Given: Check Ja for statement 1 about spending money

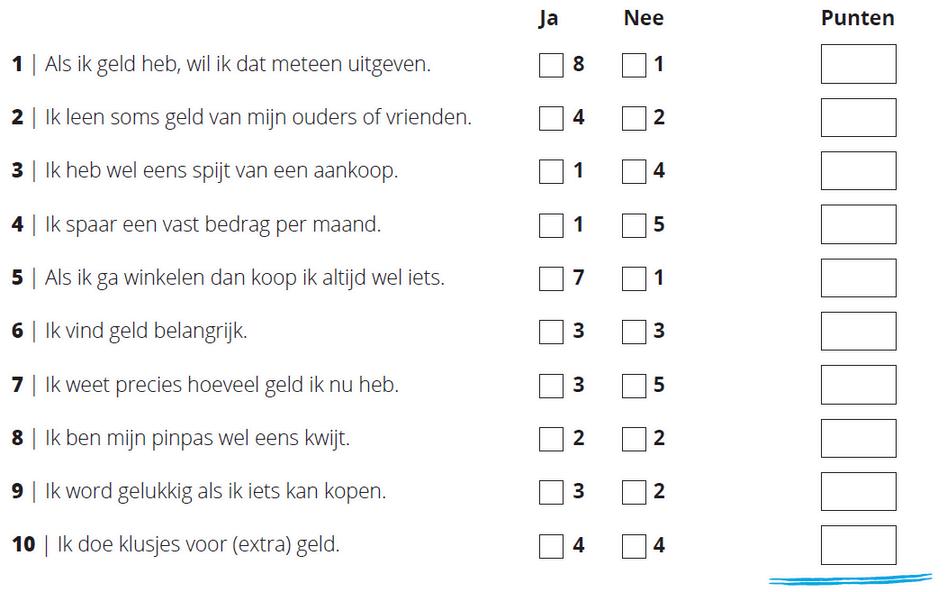Looking at the screenshot, I should pyautogui.click(x=551, y=65).
